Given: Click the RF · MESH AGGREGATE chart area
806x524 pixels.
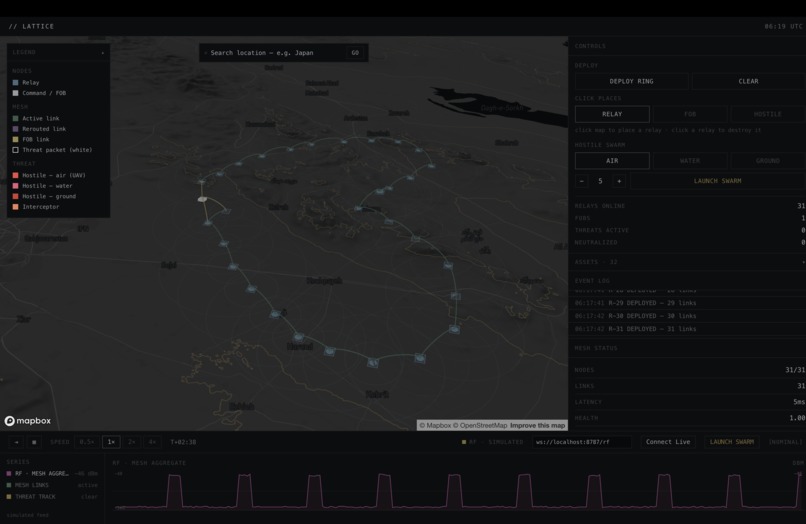Looking at the screenshot, I should click(457, 490).
